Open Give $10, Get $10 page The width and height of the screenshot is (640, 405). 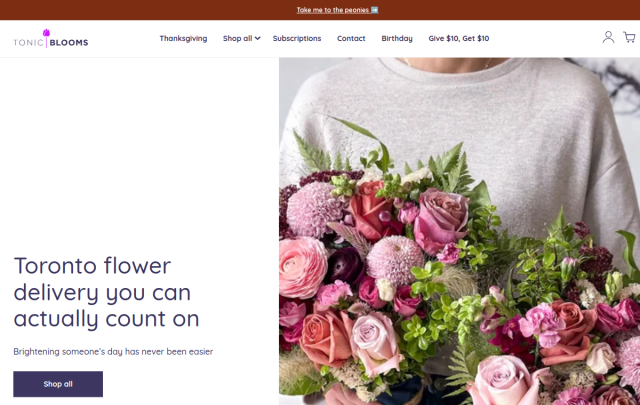click(x=459, y=38)
